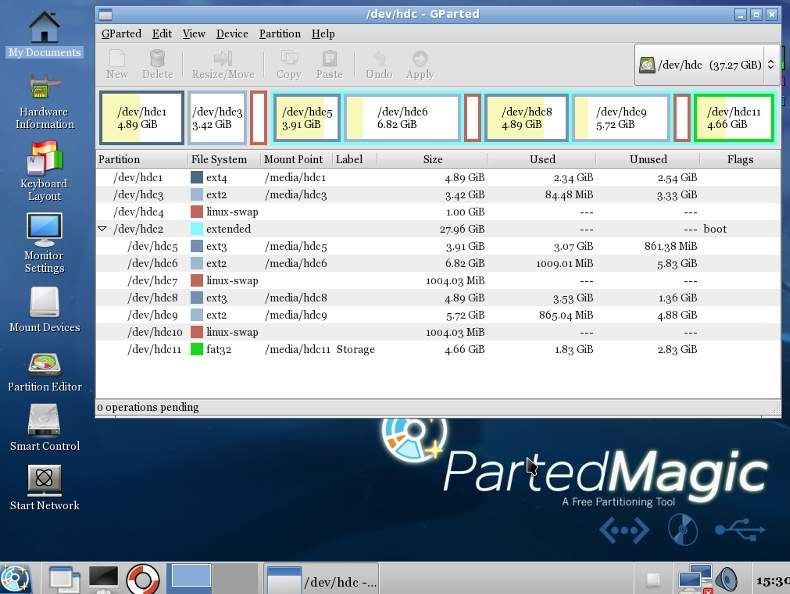The height and width of the screenshot is (594, 790).
Task: Click ext4 color swatch for /dev/hdc1
Action: tap(196, 177)
